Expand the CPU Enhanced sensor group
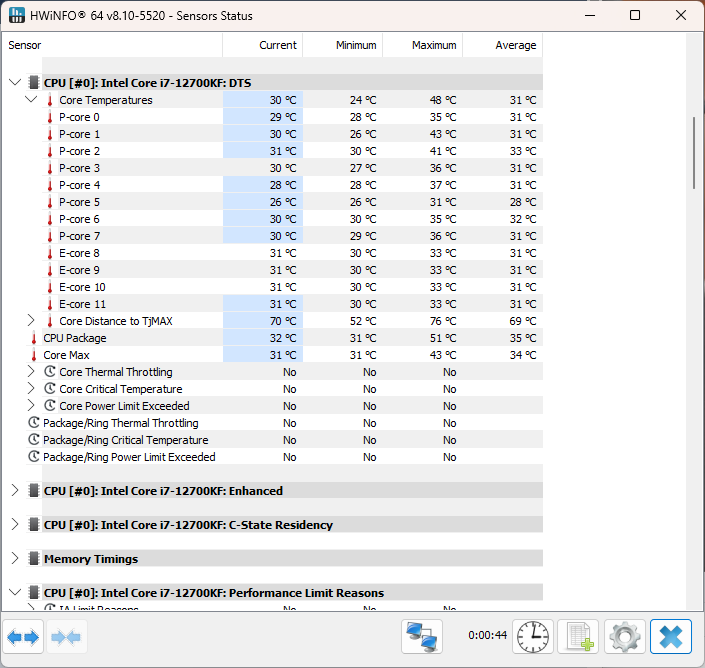Screen dimensions: 705x668 (15, 490)
